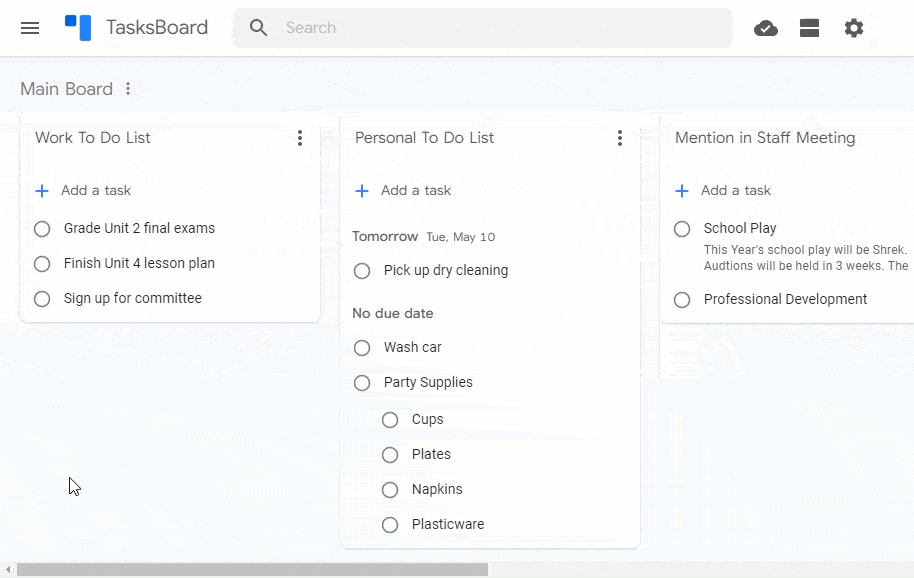Click the TasksBoard logo icon
Viewport: 914px width, 578px height.
coord(78,28)
